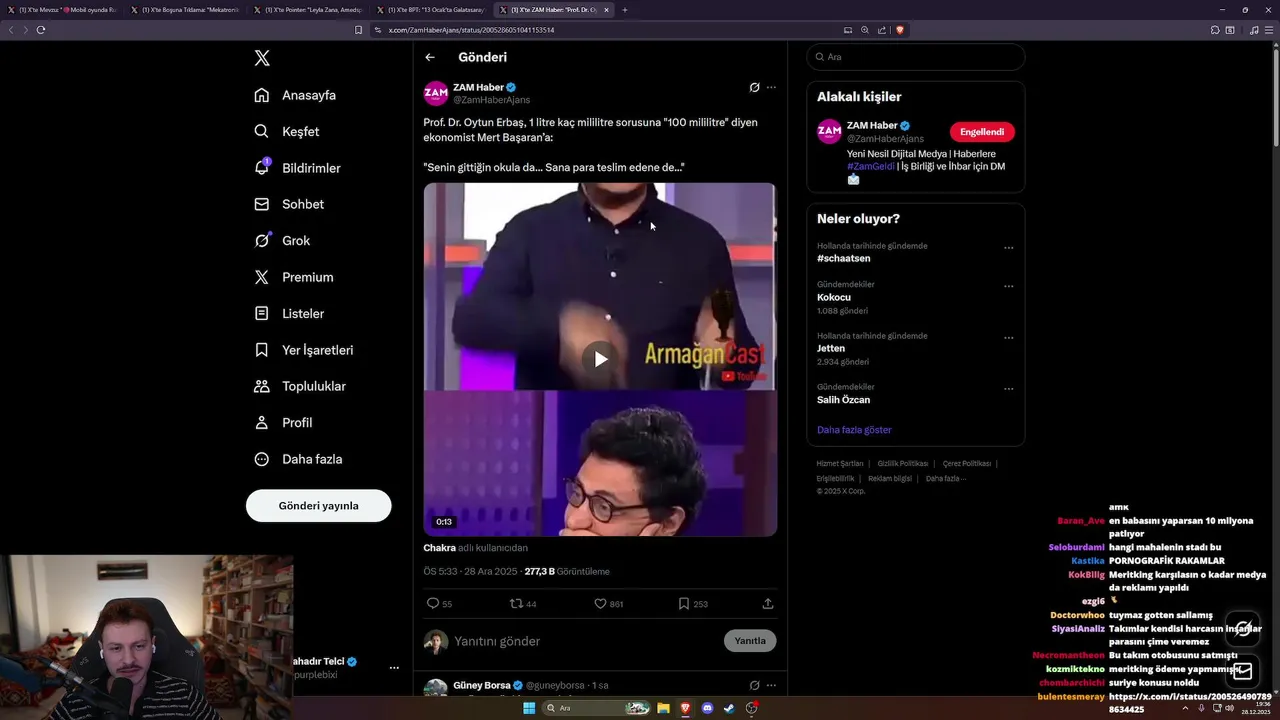The image size is (1280, 720).
Task: Expand the Daha fazla menu
Action: [x=298, y=459]
